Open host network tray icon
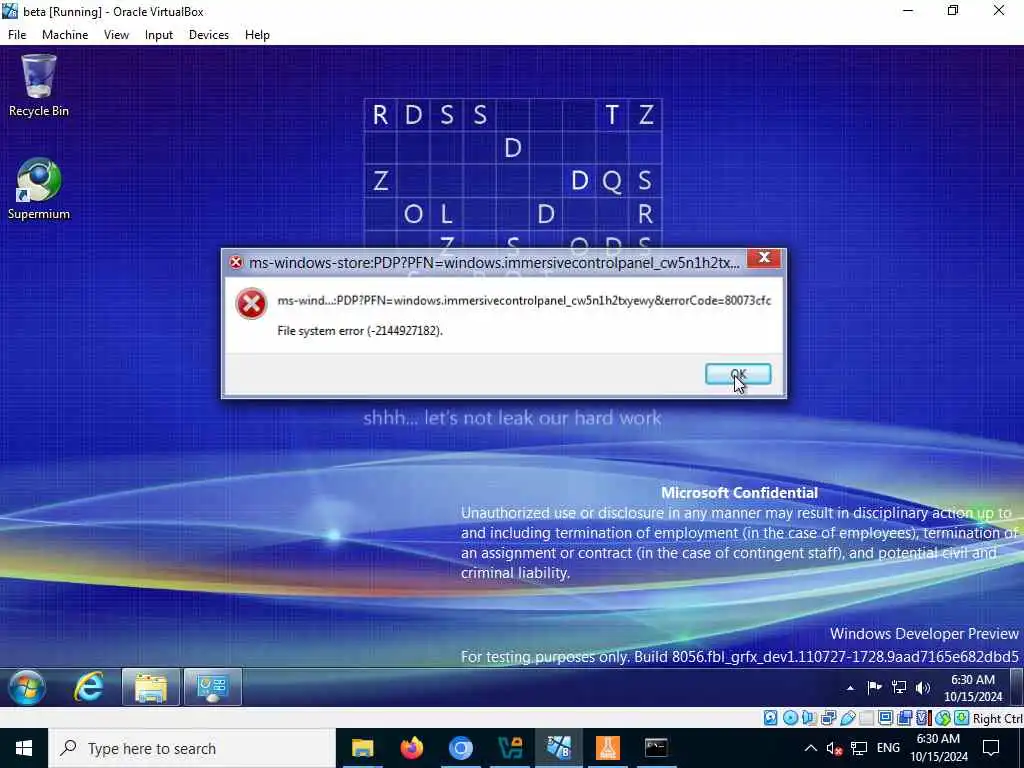 pyautogui.click(x=859, y=748)
